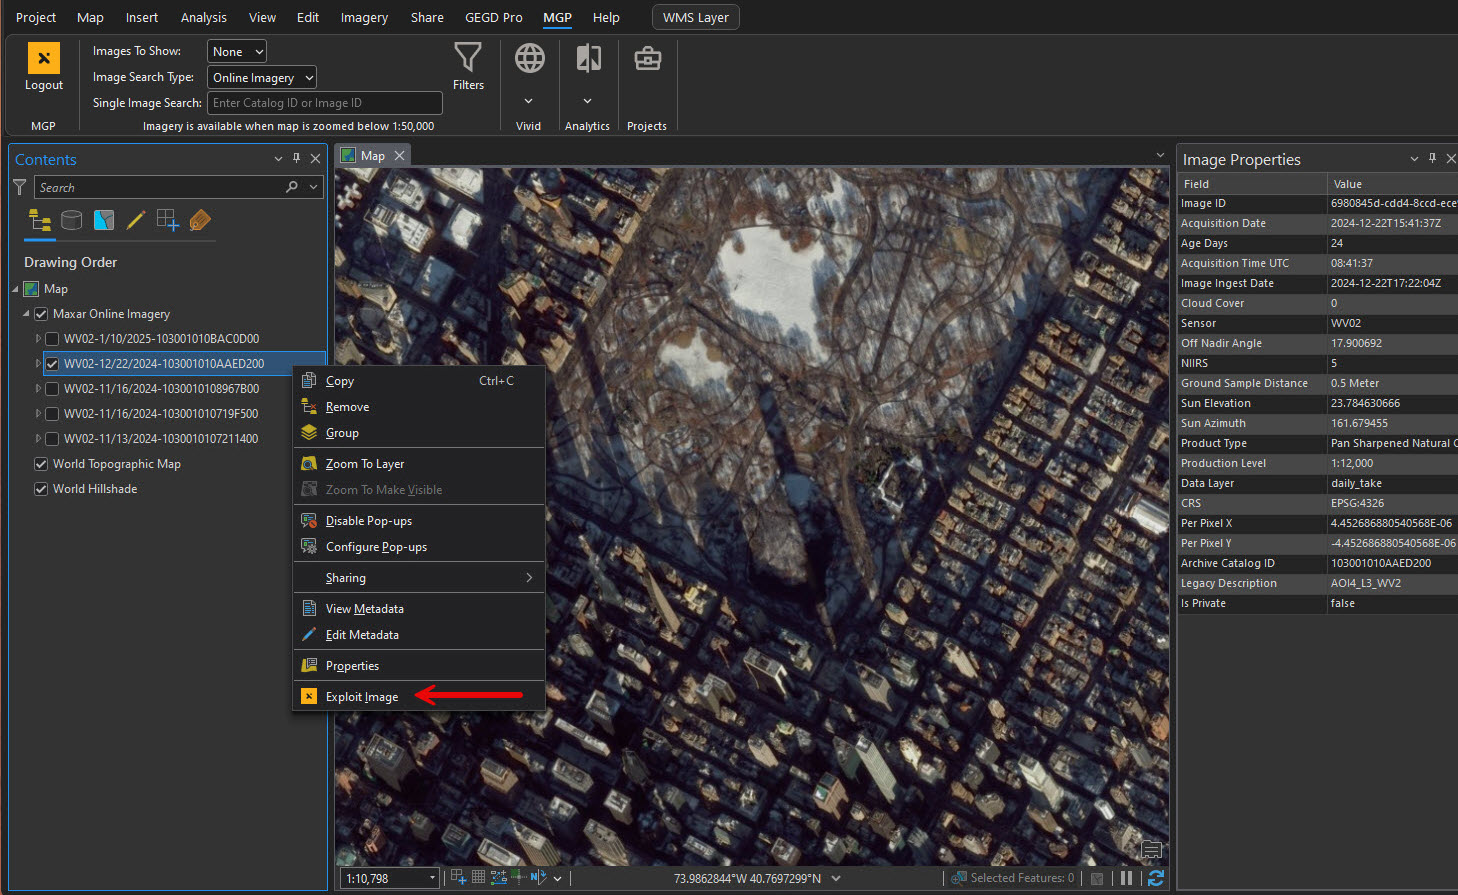The height and width of the screenshot is (895, 1458).
Task: Select Properties in context menu
Action: [x=419, y=666]
